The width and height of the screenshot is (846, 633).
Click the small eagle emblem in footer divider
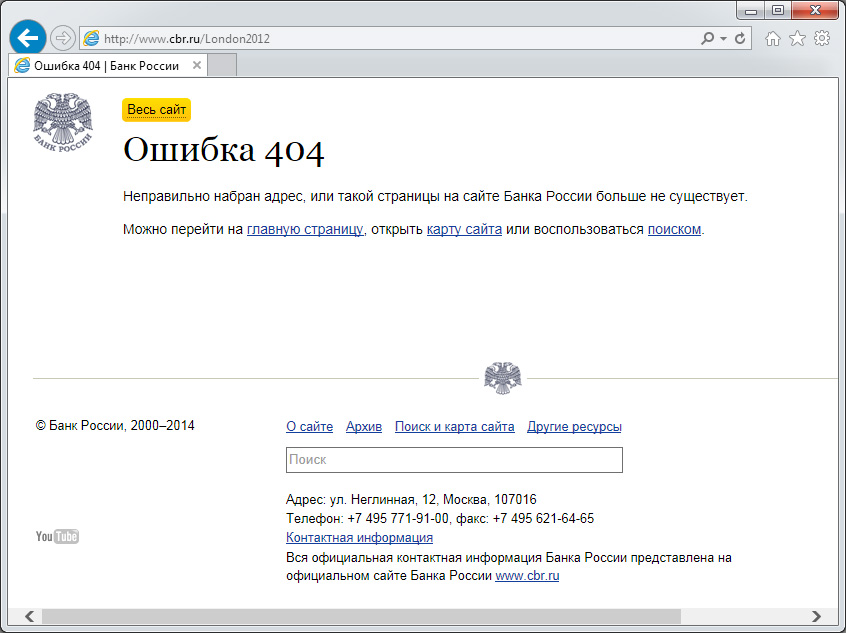pyautogui.click(x=502, y=378)
